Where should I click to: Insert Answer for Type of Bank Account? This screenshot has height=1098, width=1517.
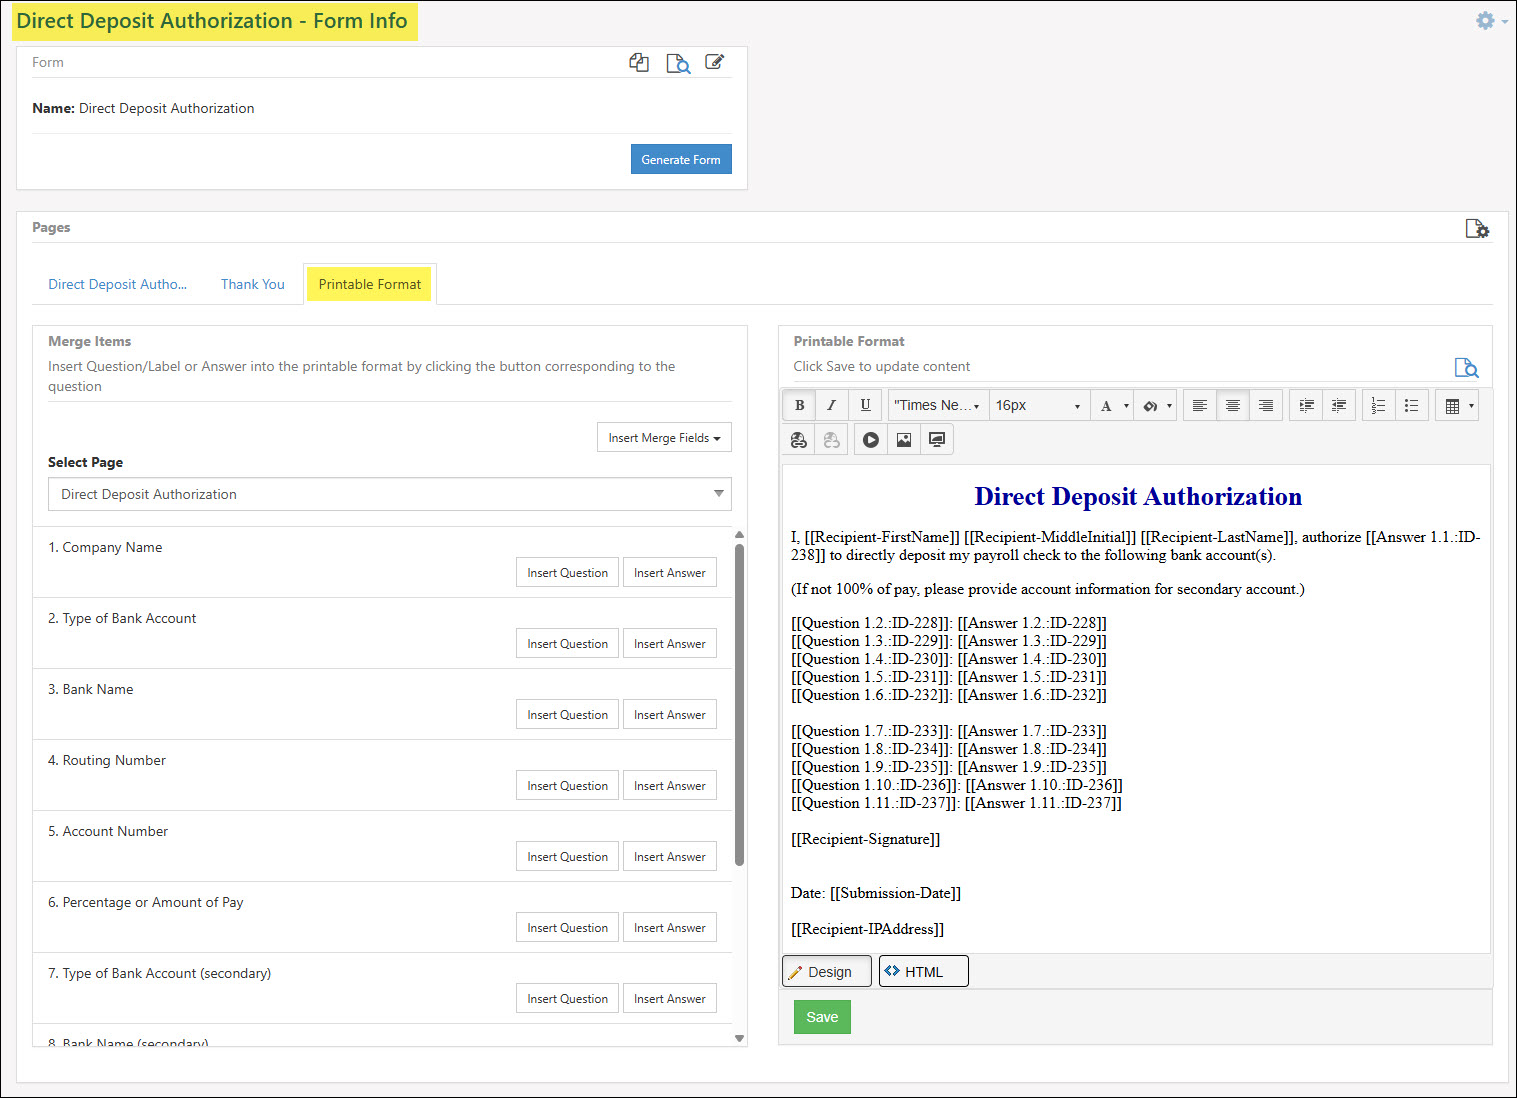click(x=669, y=644)
